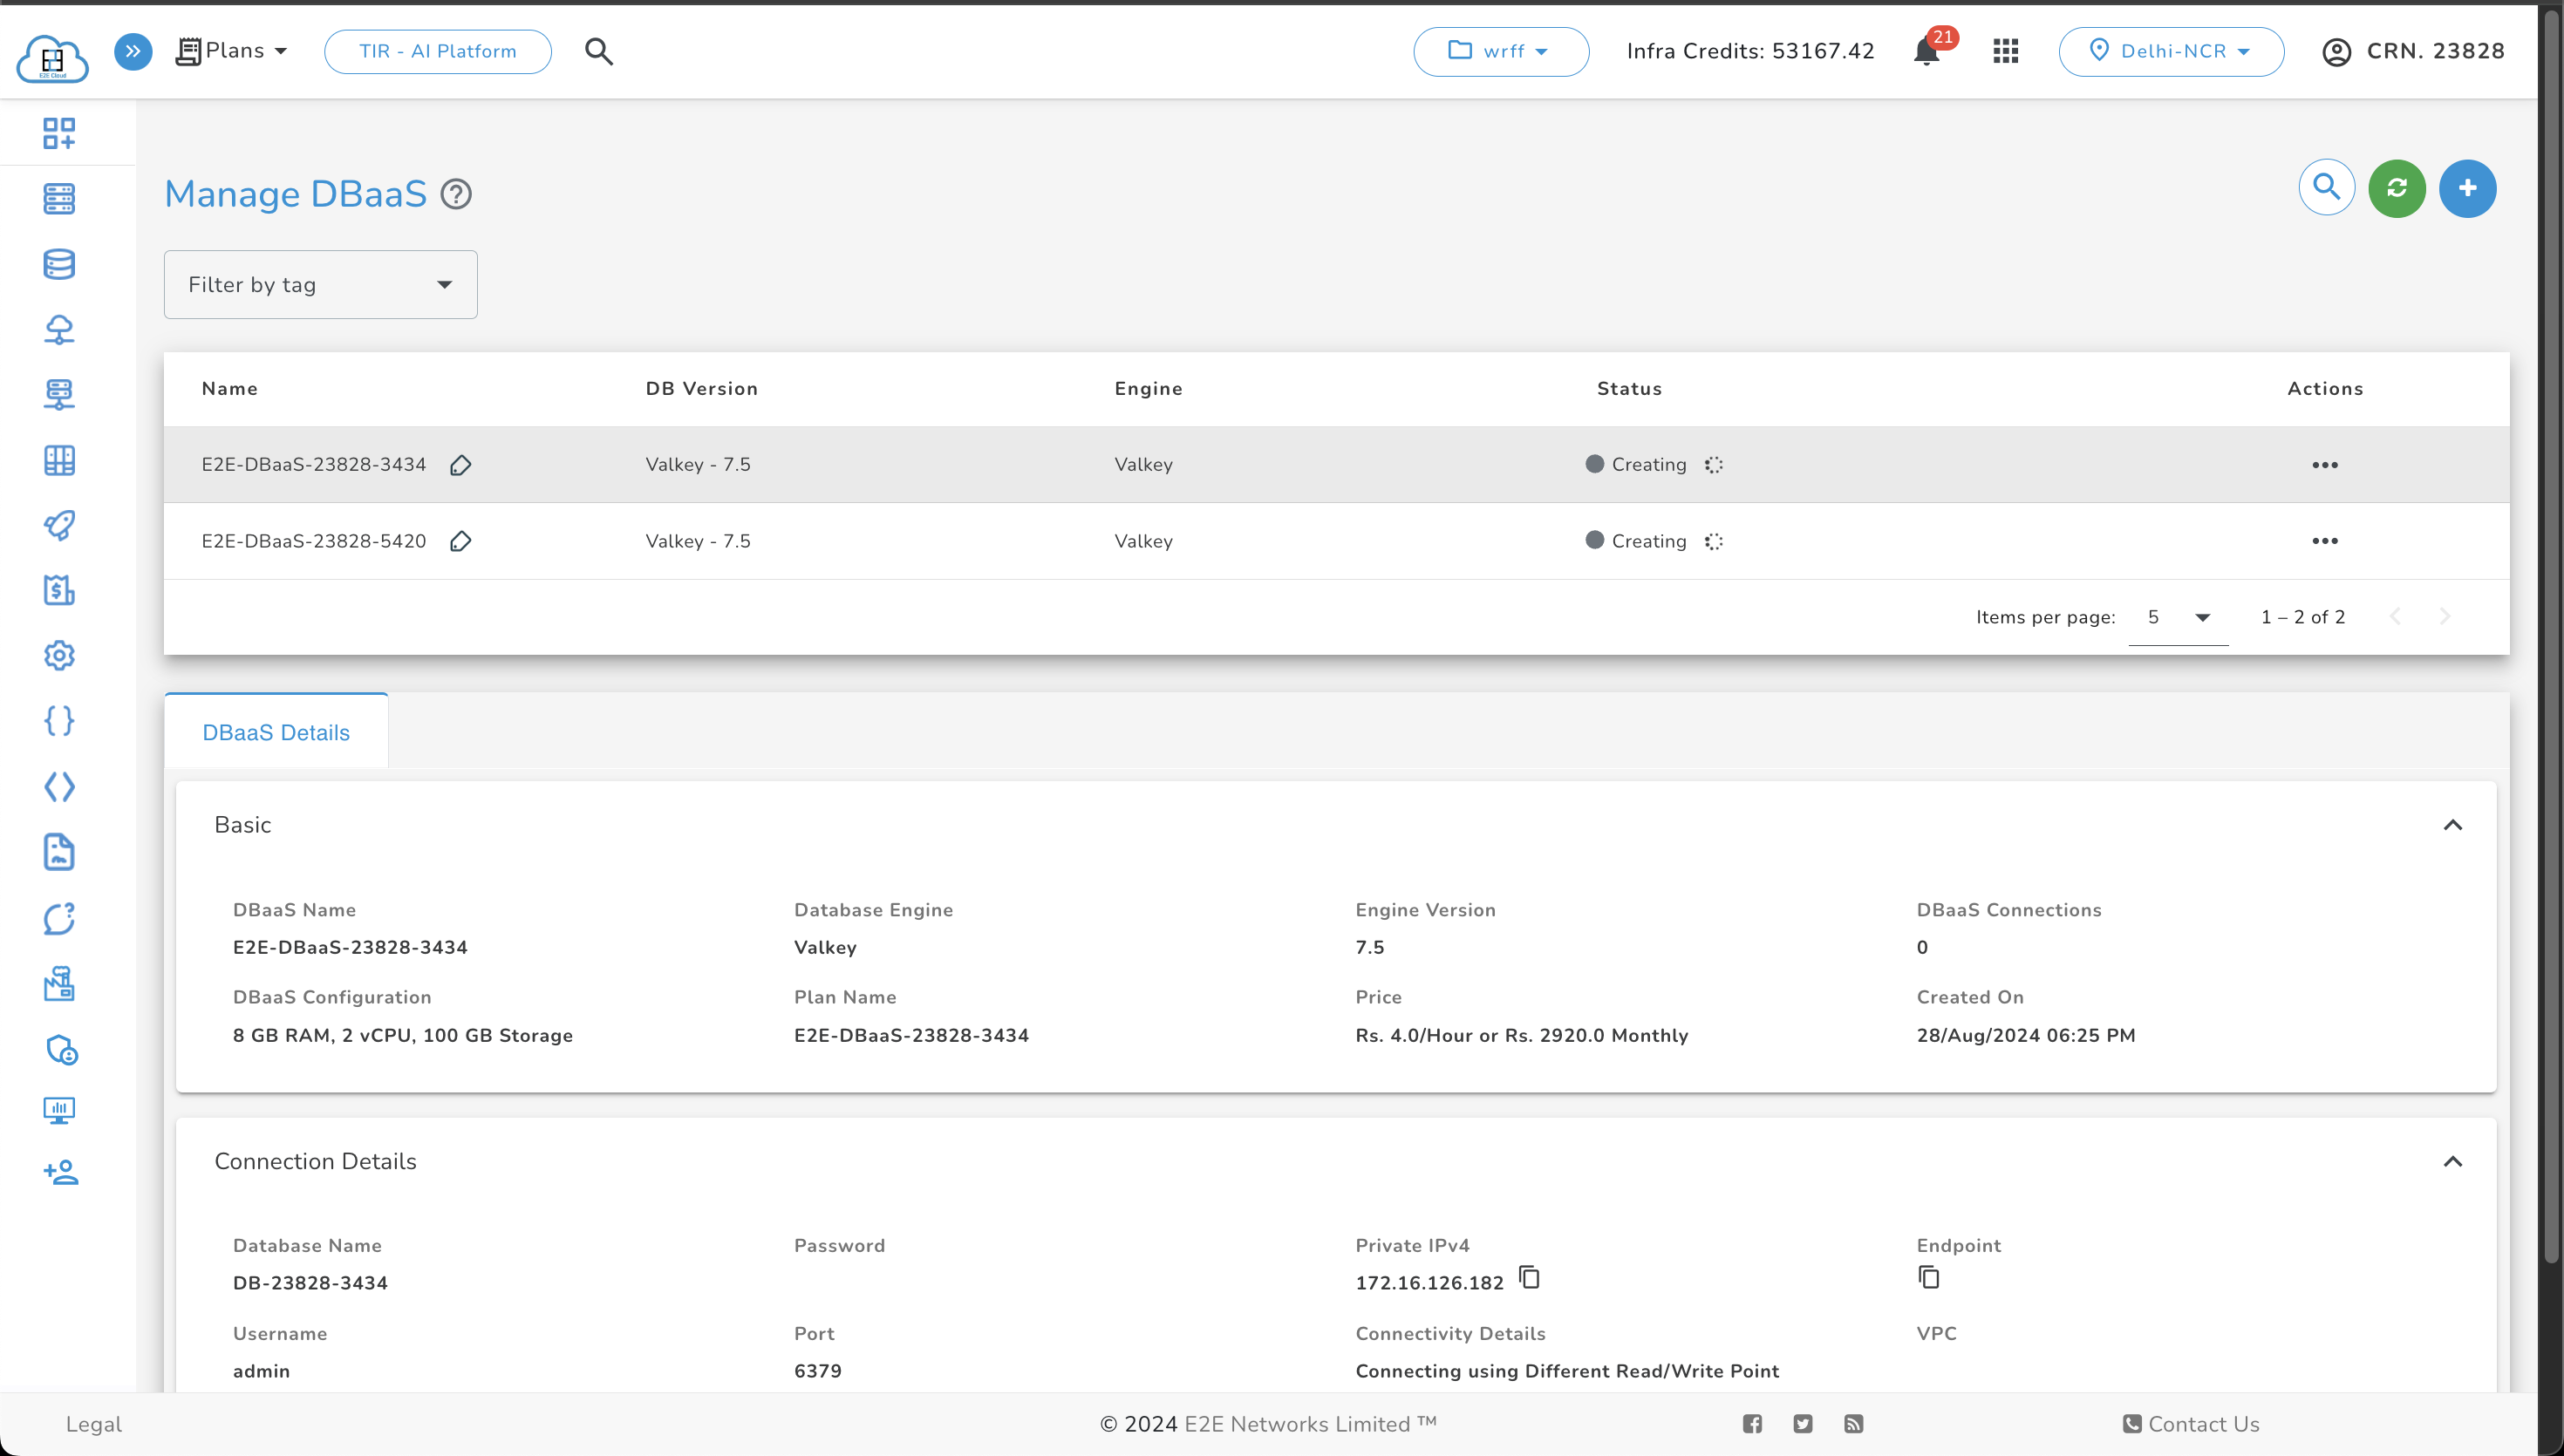Open the firewall grid sidebar icon

coord(59,460)
